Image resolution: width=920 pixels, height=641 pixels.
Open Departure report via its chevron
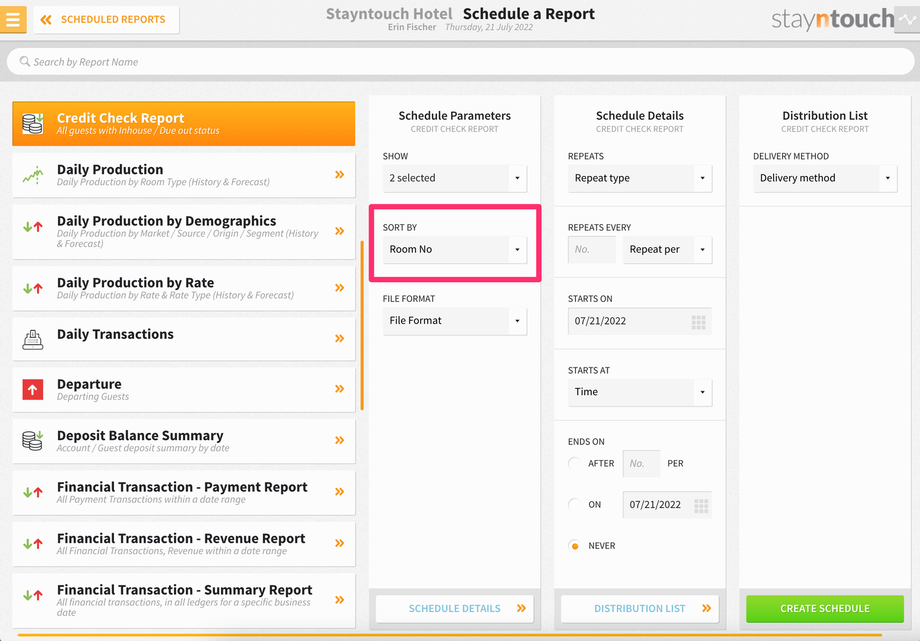coord(339,389)
